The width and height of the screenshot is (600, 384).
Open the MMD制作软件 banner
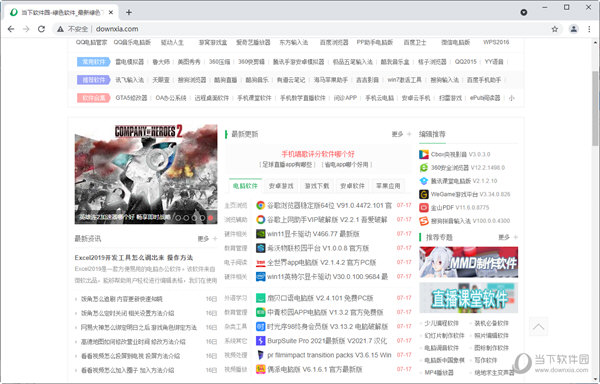pos(468,262)
